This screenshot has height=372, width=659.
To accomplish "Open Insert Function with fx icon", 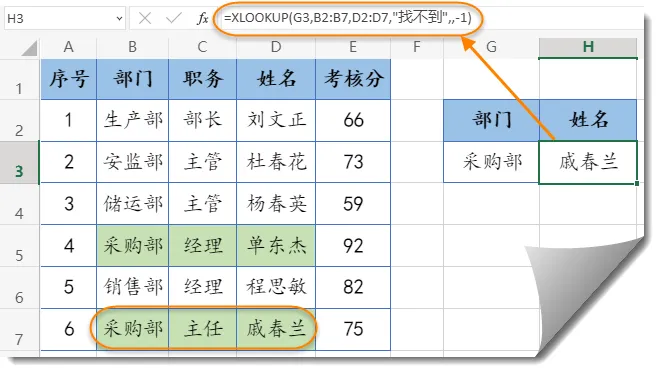I will [x=203, y=18].
